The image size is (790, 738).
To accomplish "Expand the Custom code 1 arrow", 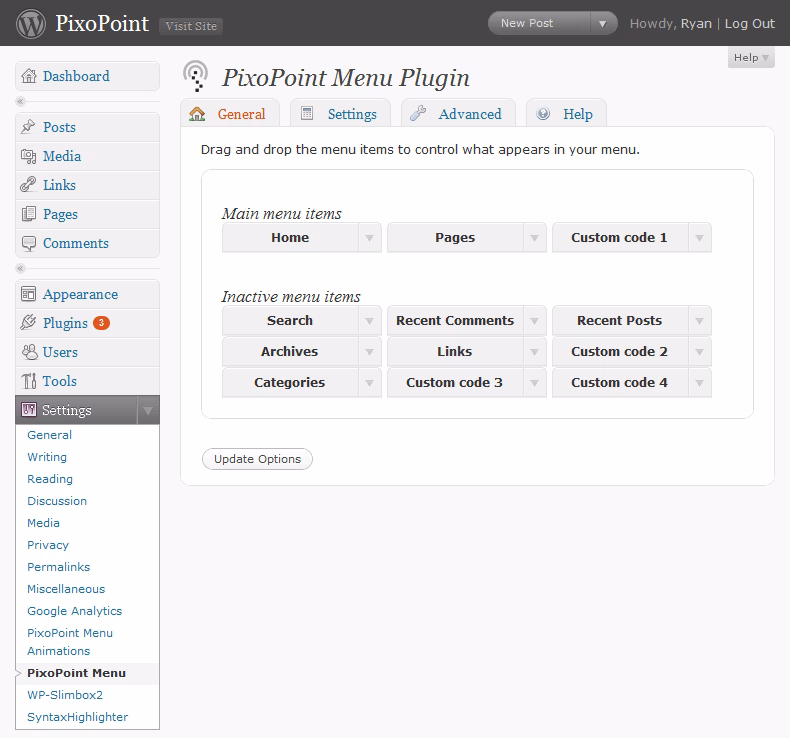I will pyautogui.click(x=699, y=238).
